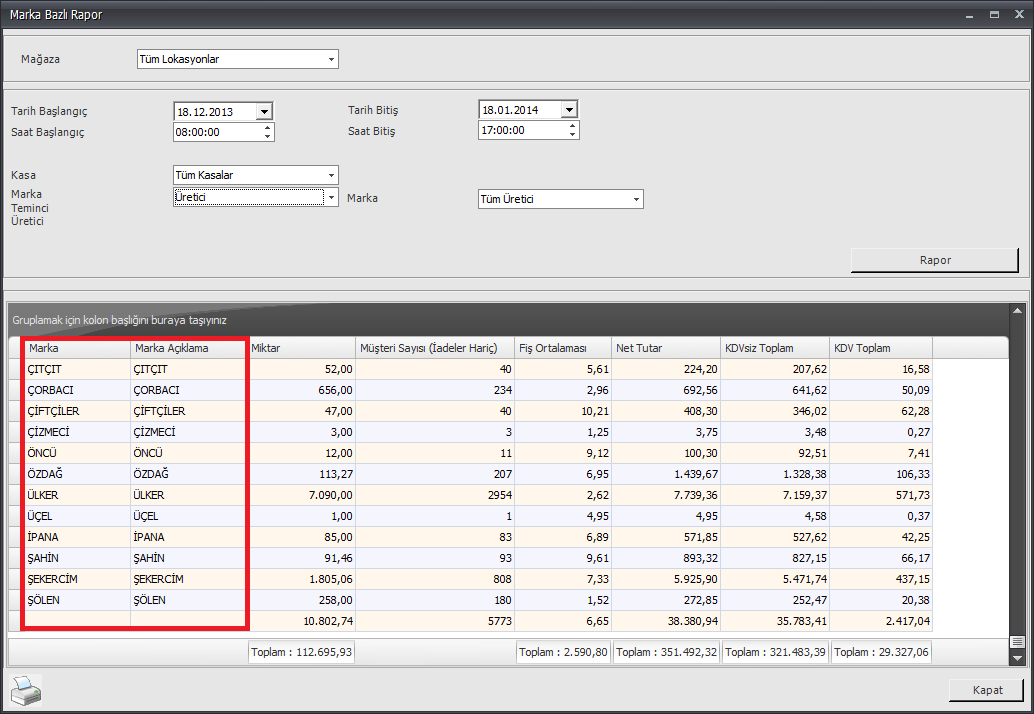Click customer count 808 for ŞEKERCİM

pyautogui.click(x=435, y=580)
